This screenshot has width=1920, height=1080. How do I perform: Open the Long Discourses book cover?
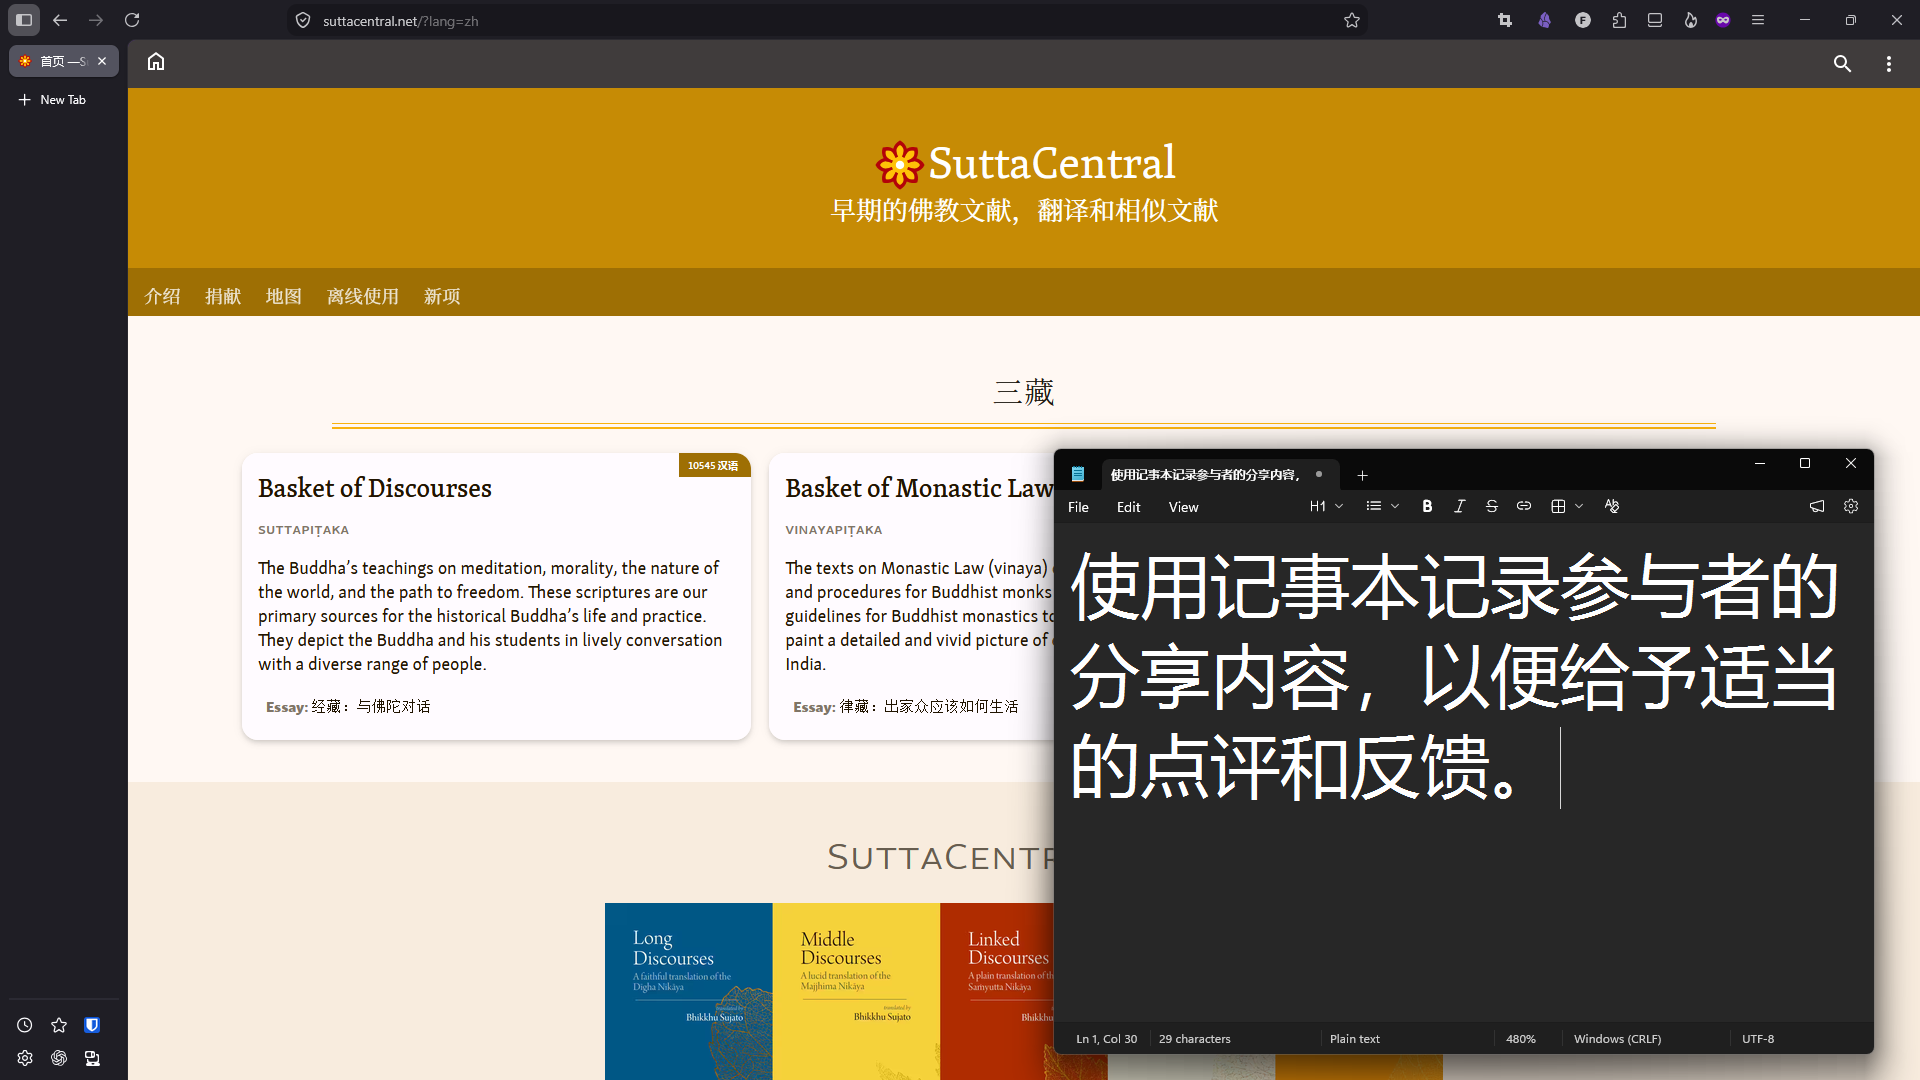689,991
